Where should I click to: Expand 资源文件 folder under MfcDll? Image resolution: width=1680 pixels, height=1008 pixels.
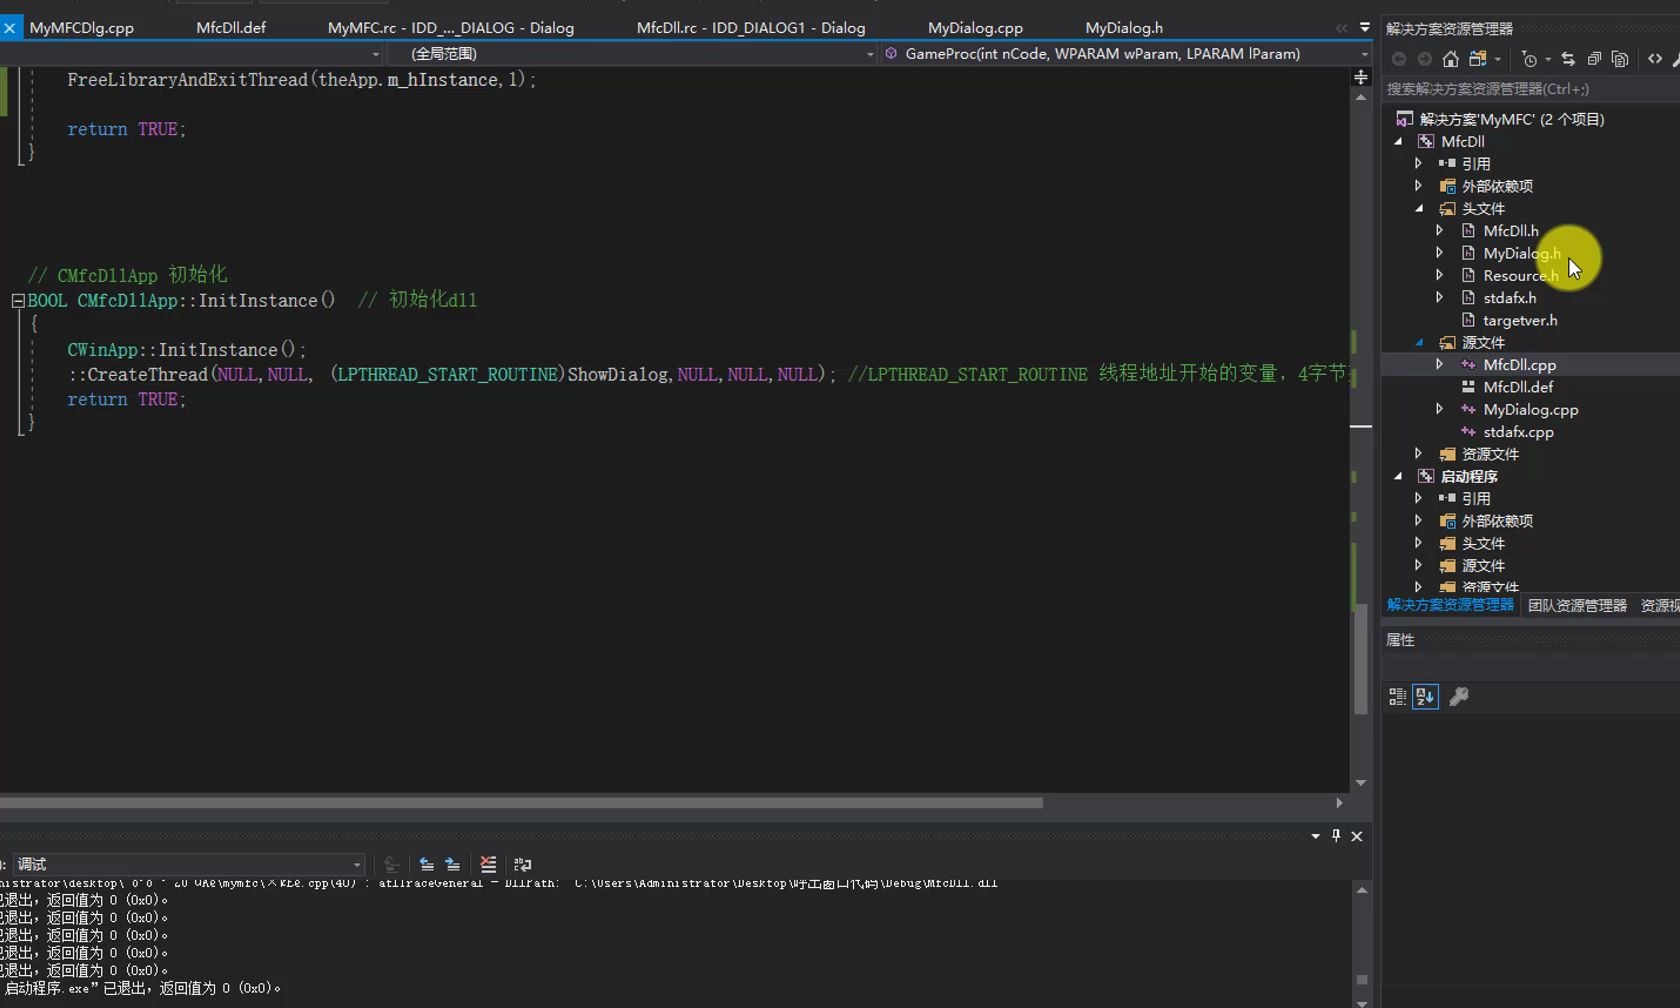tap(1418, 454)
